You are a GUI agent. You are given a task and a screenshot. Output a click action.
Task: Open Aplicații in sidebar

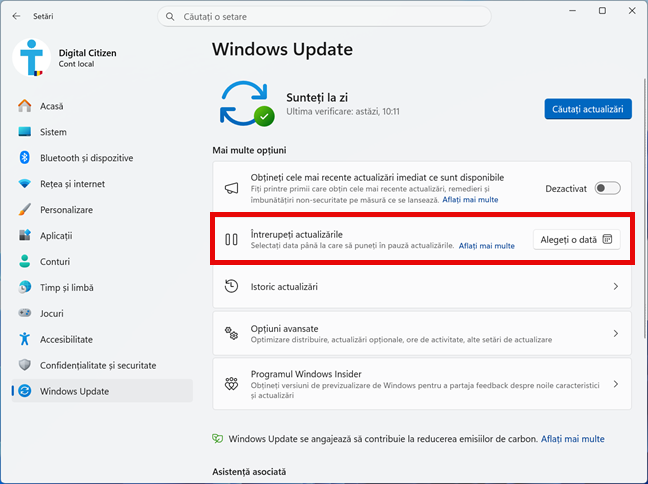click(102, 236)
